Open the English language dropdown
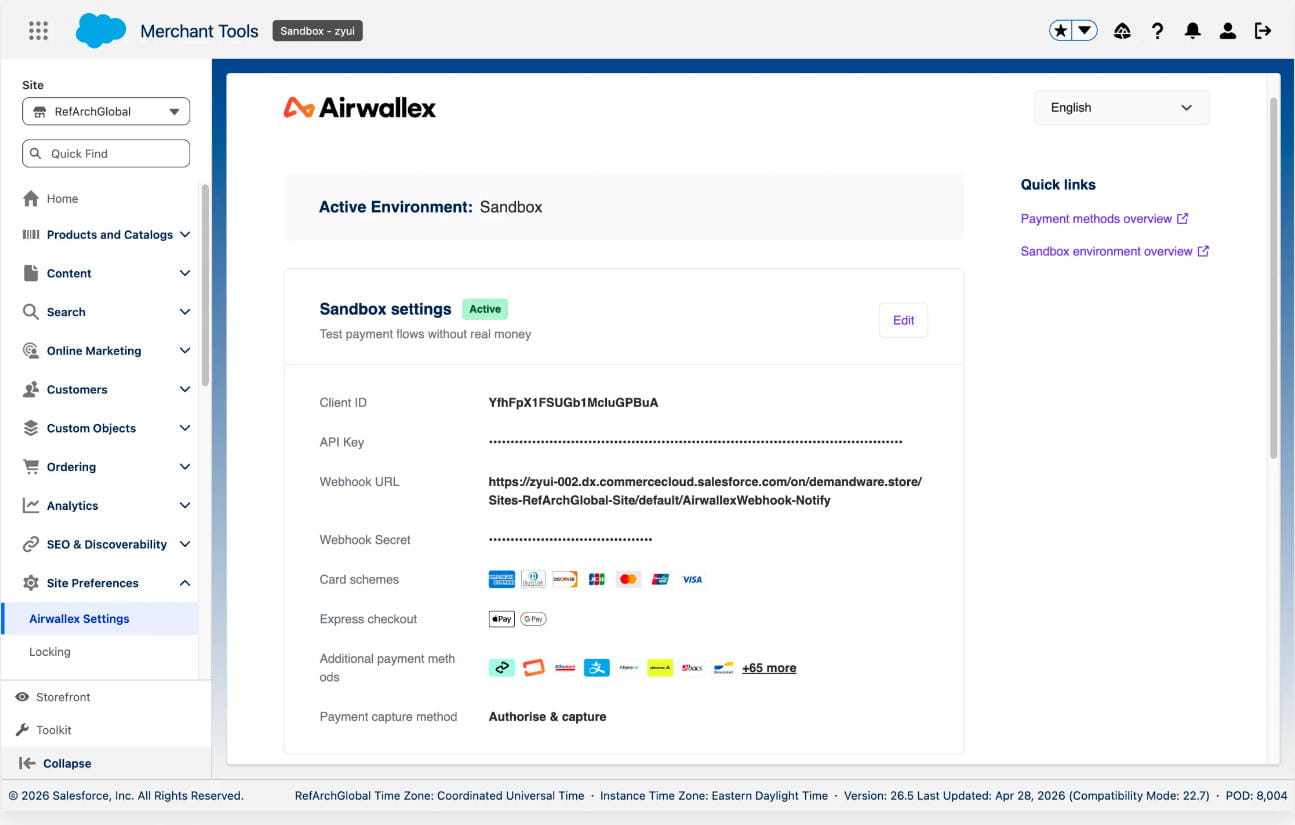This screenshot has height=825, width=1295. [1121, 107]
